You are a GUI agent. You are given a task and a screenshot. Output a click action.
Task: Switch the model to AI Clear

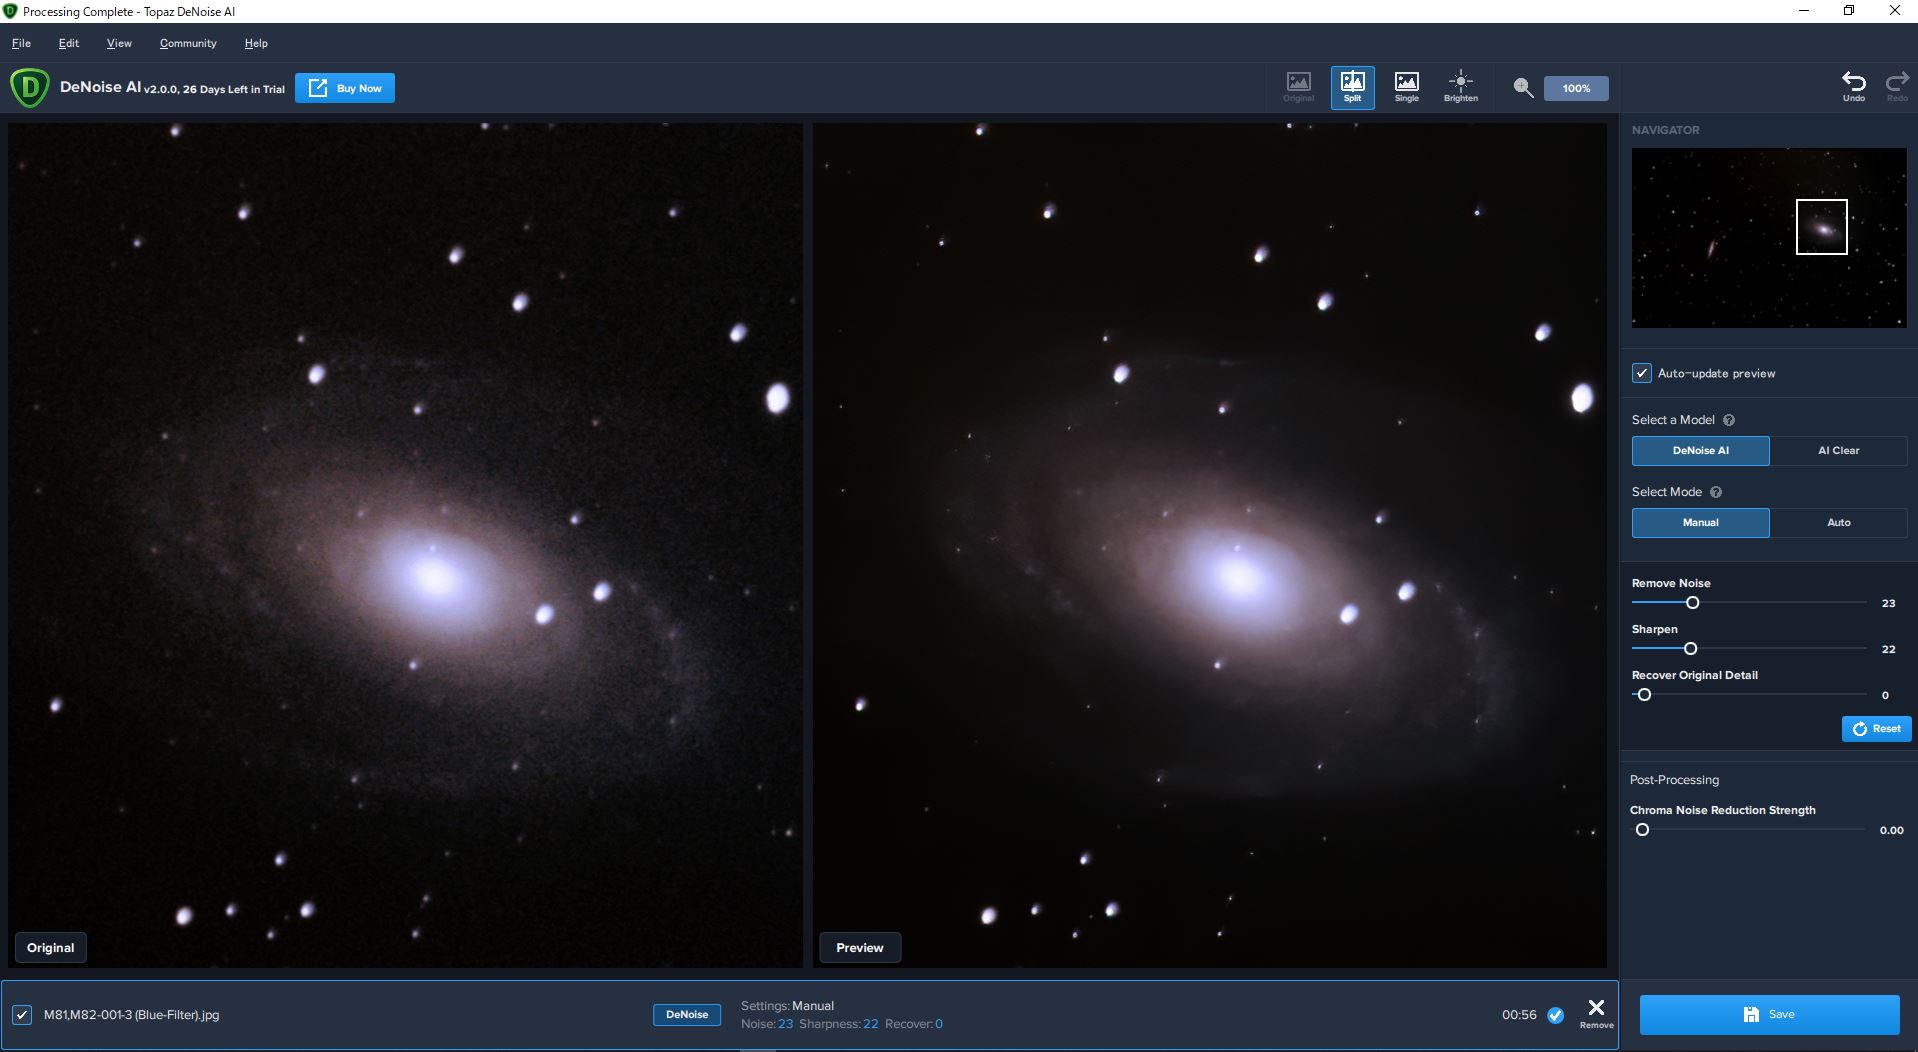point(1838,451)
